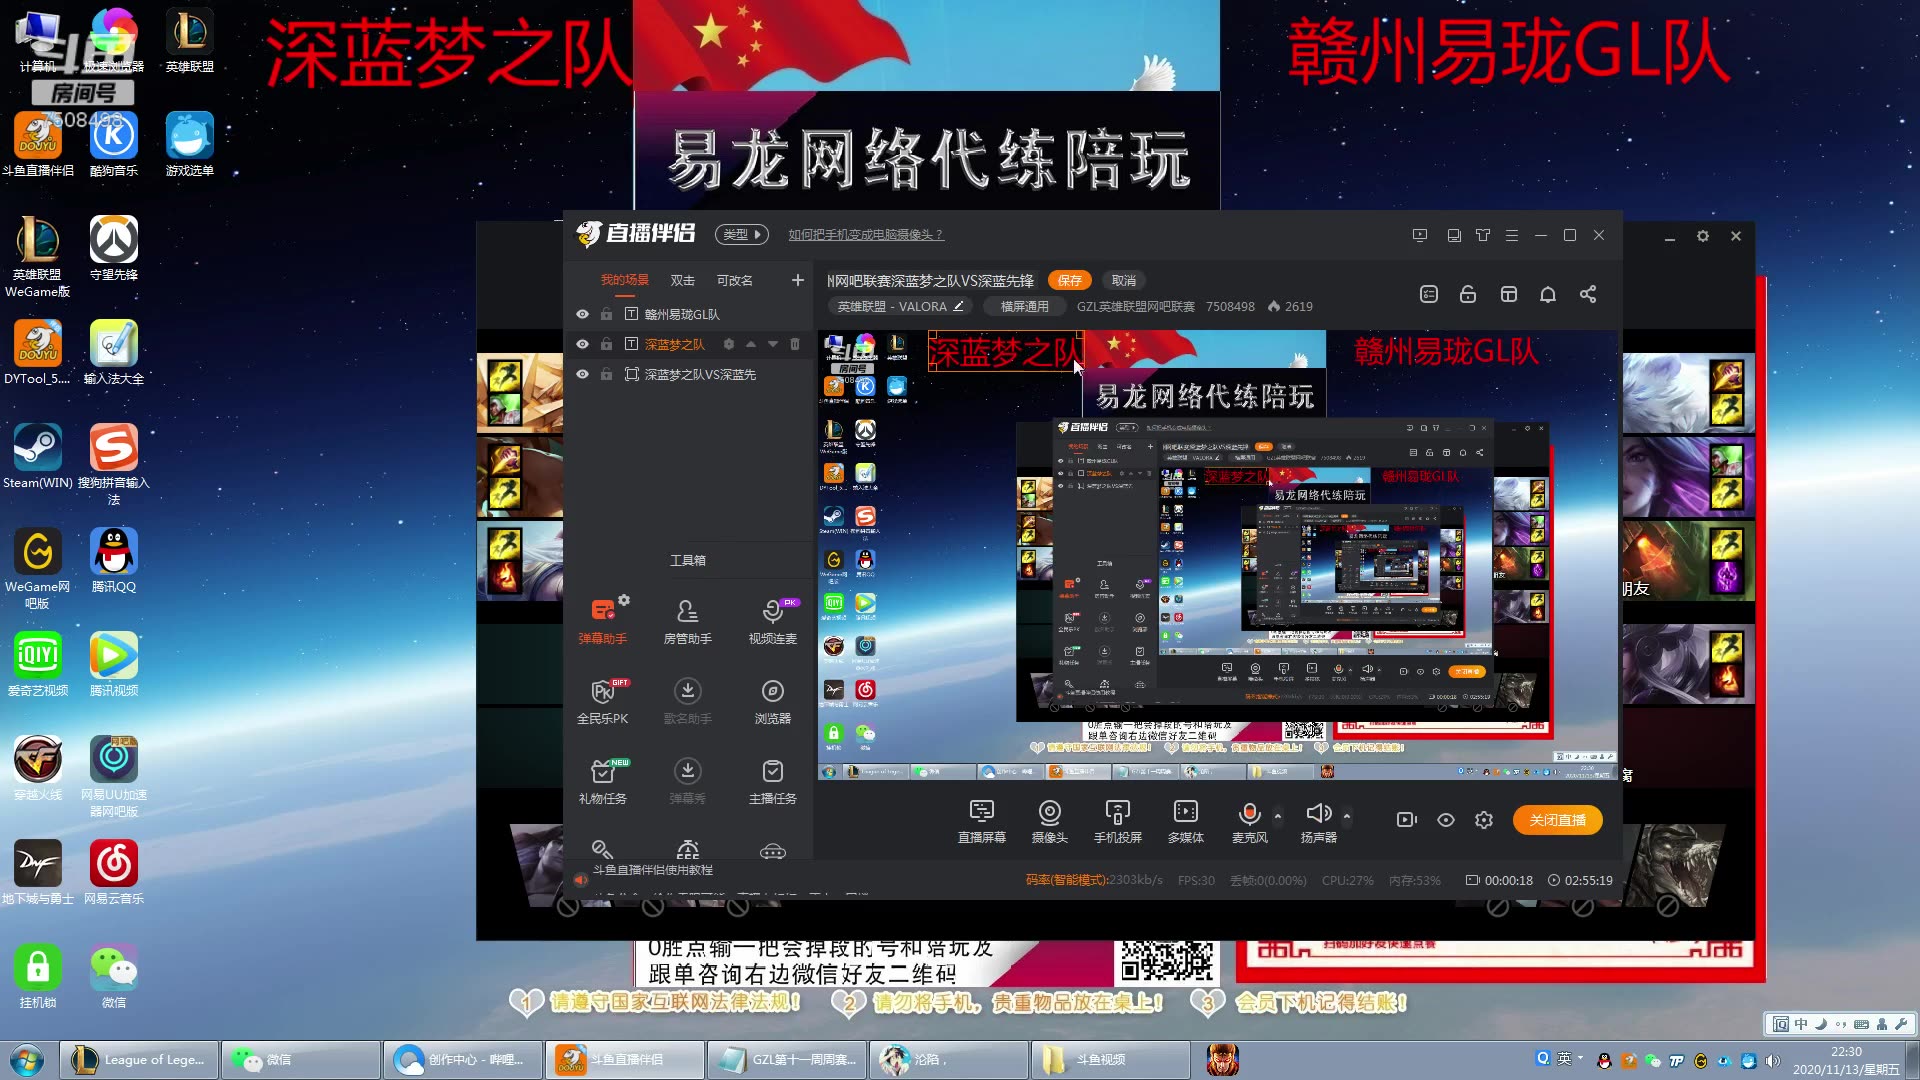Open the 弹幕助手 tool
The width and height of the screenshot is (1920, 1080).
pyautogui.click(x=602, y=620)
